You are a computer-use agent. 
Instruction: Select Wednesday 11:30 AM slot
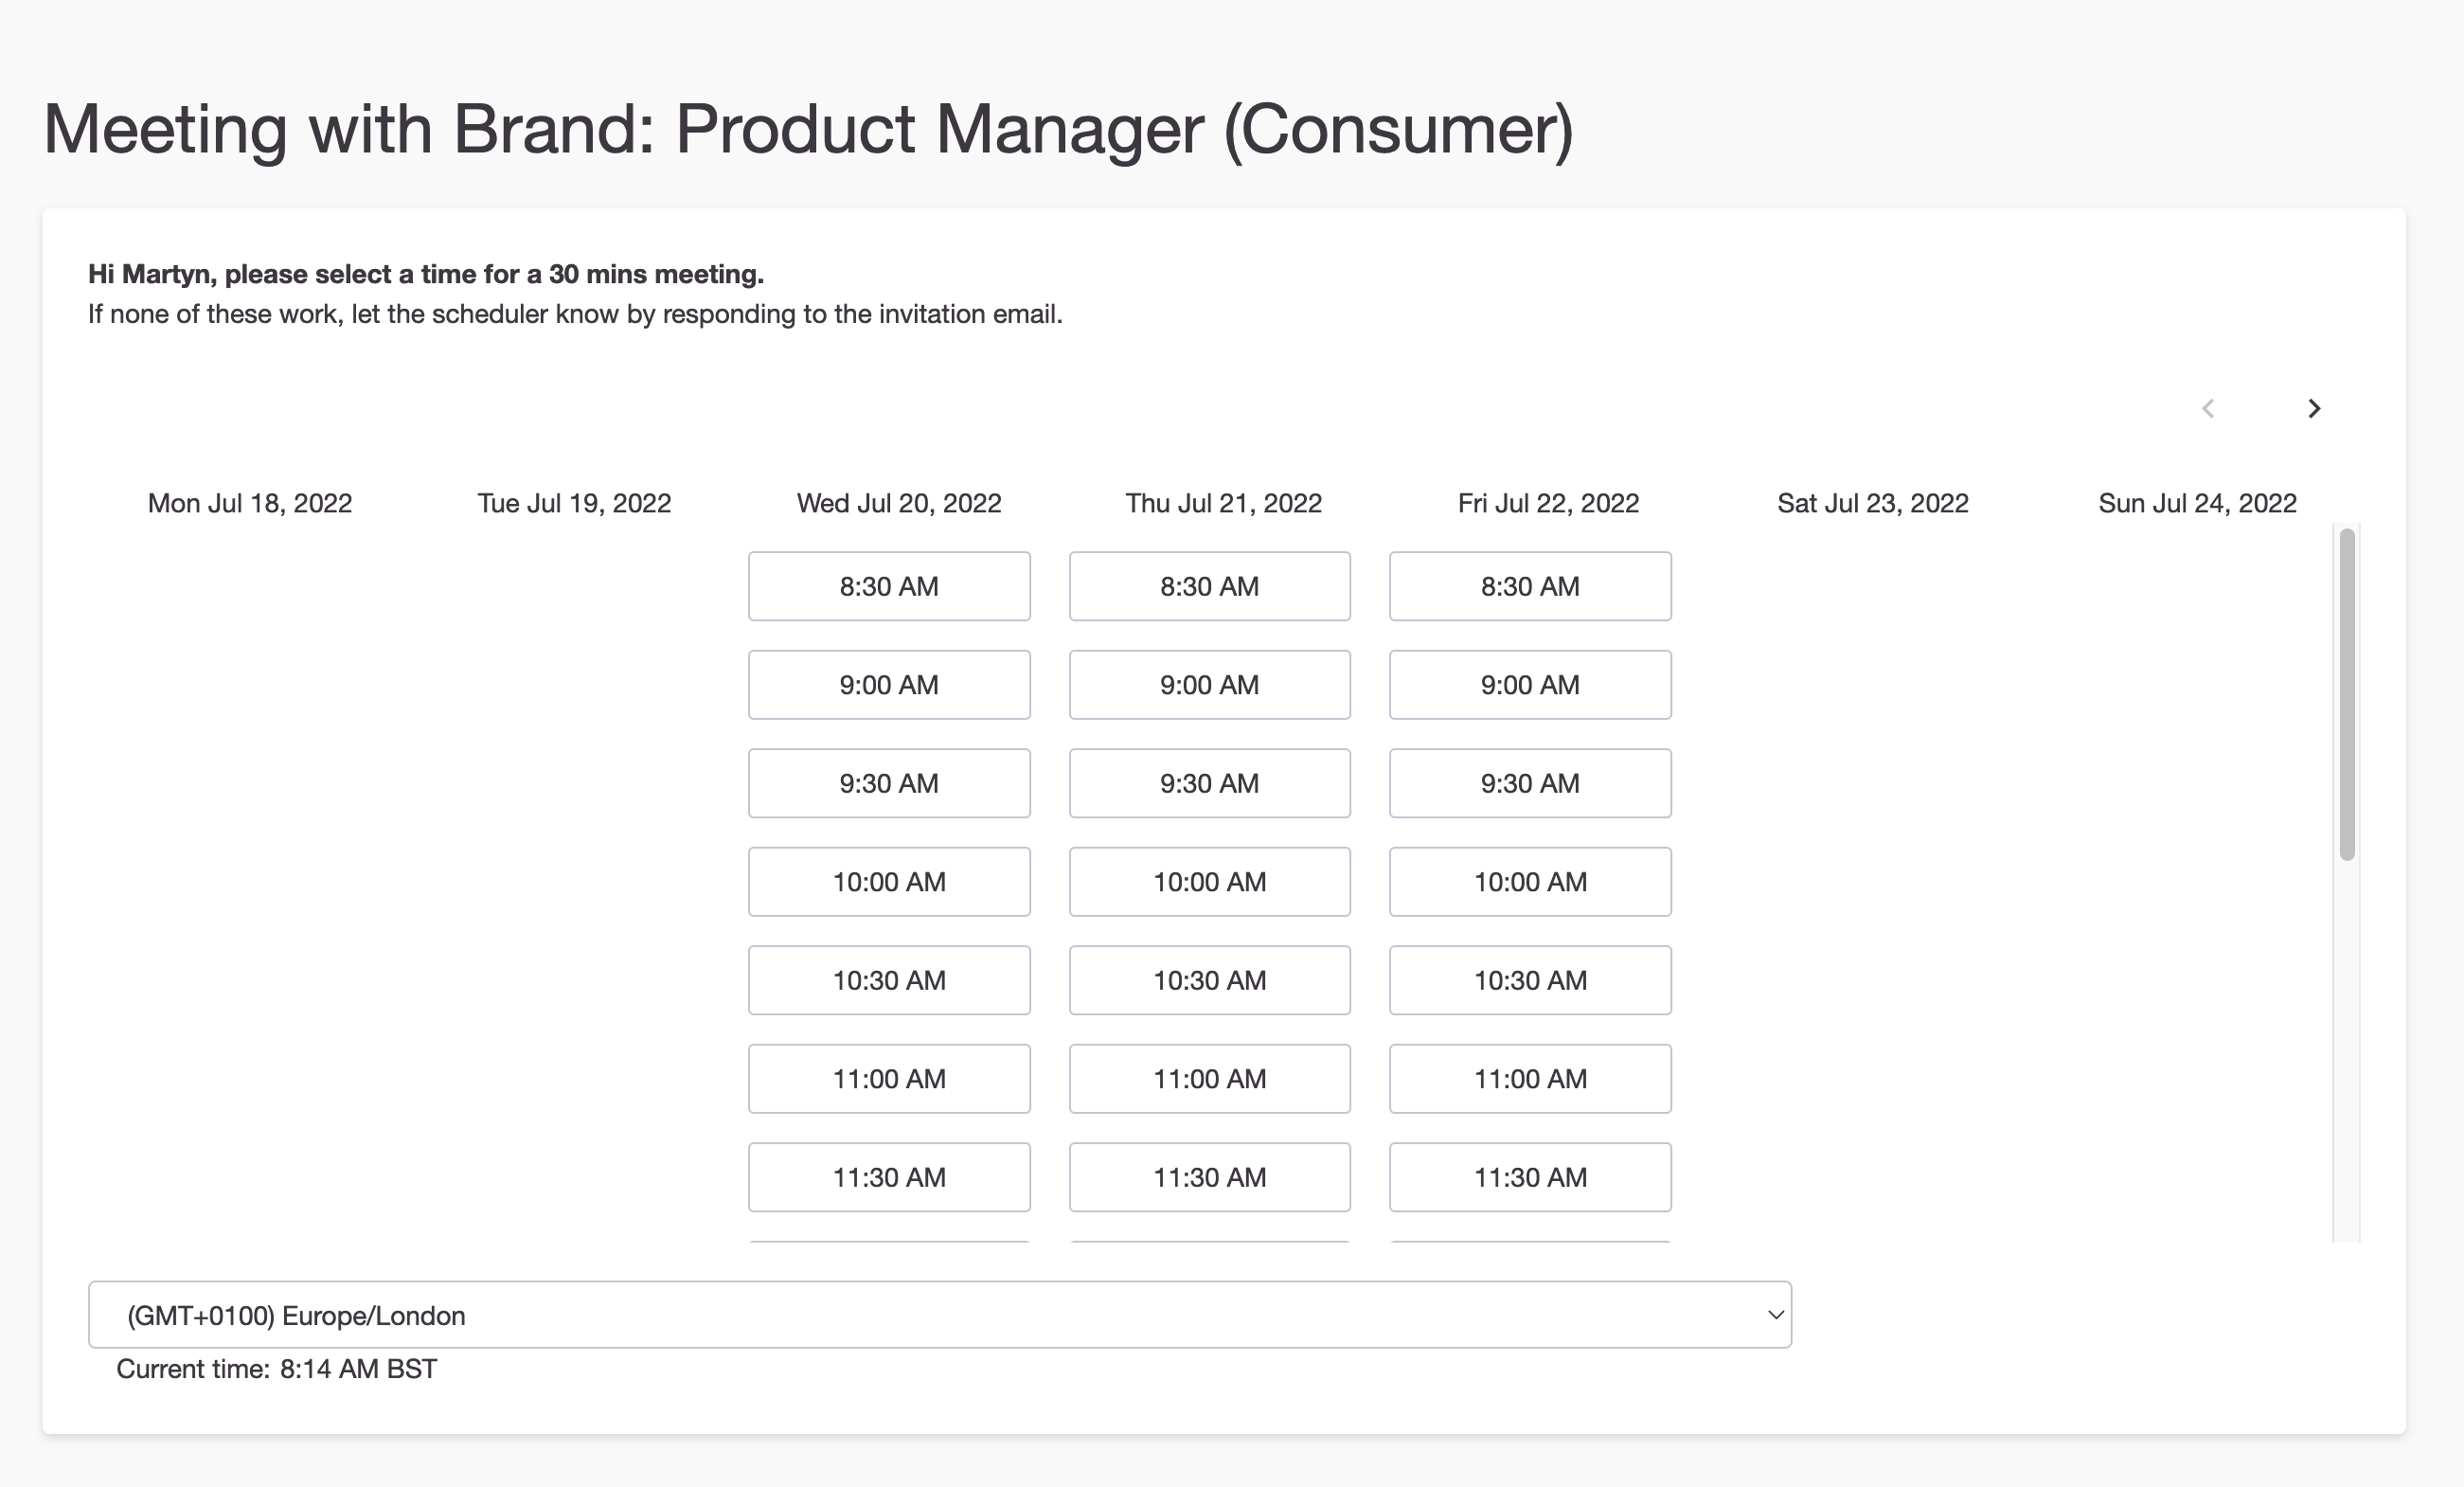[888, 1177]
